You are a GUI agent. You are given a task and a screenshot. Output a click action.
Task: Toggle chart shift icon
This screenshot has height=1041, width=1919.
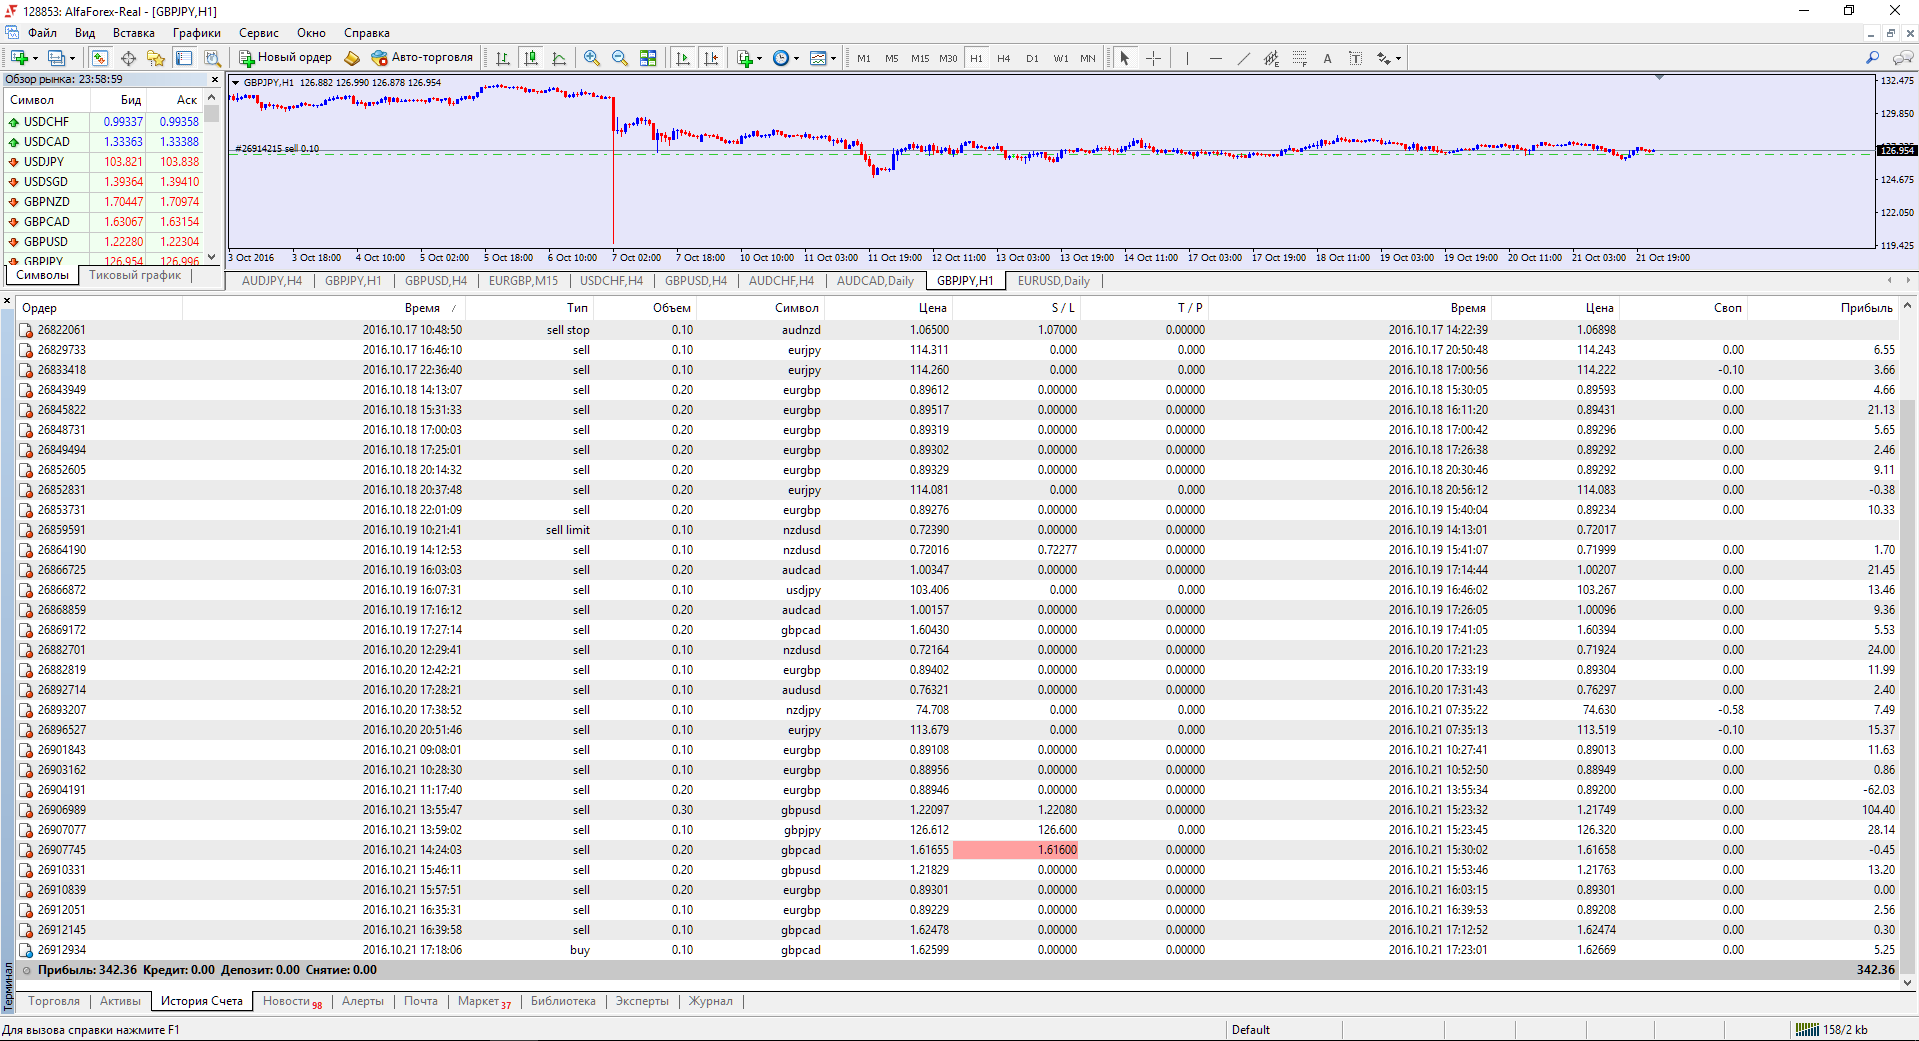point(711,58)
